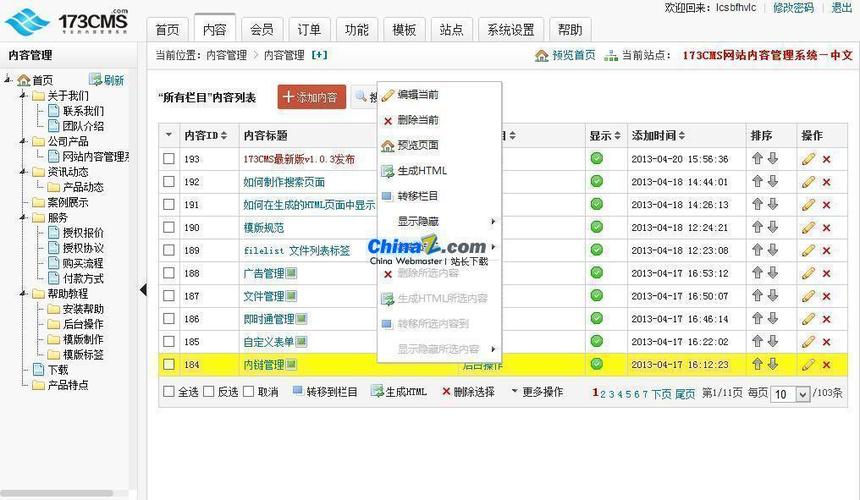The height and width of the screenshot is (500, 860).
Task: Collapse the left sidebar with the black arrow handle
Action: click(143, 290)
